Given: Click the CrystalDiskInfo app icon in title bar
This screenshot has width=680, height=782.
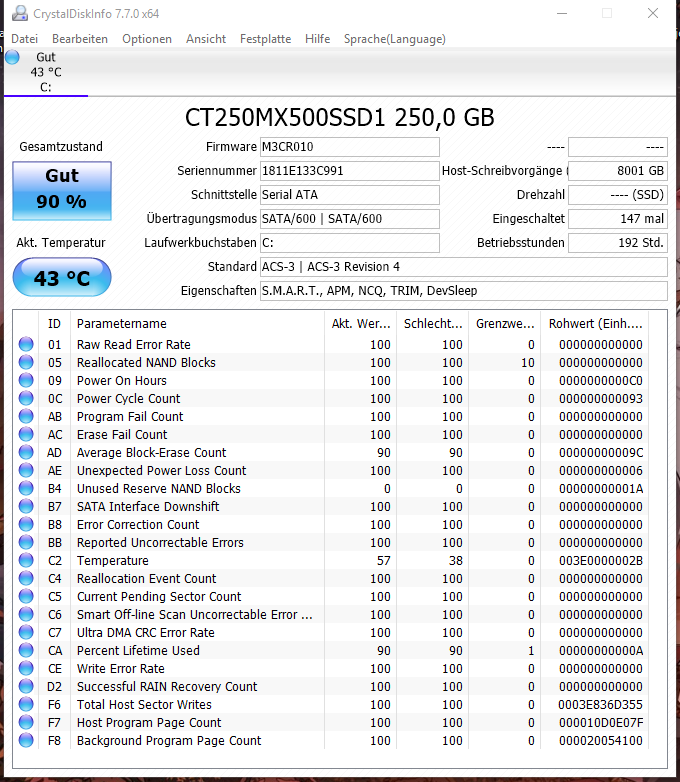Looking at the screenshot, I should [20, 13].
